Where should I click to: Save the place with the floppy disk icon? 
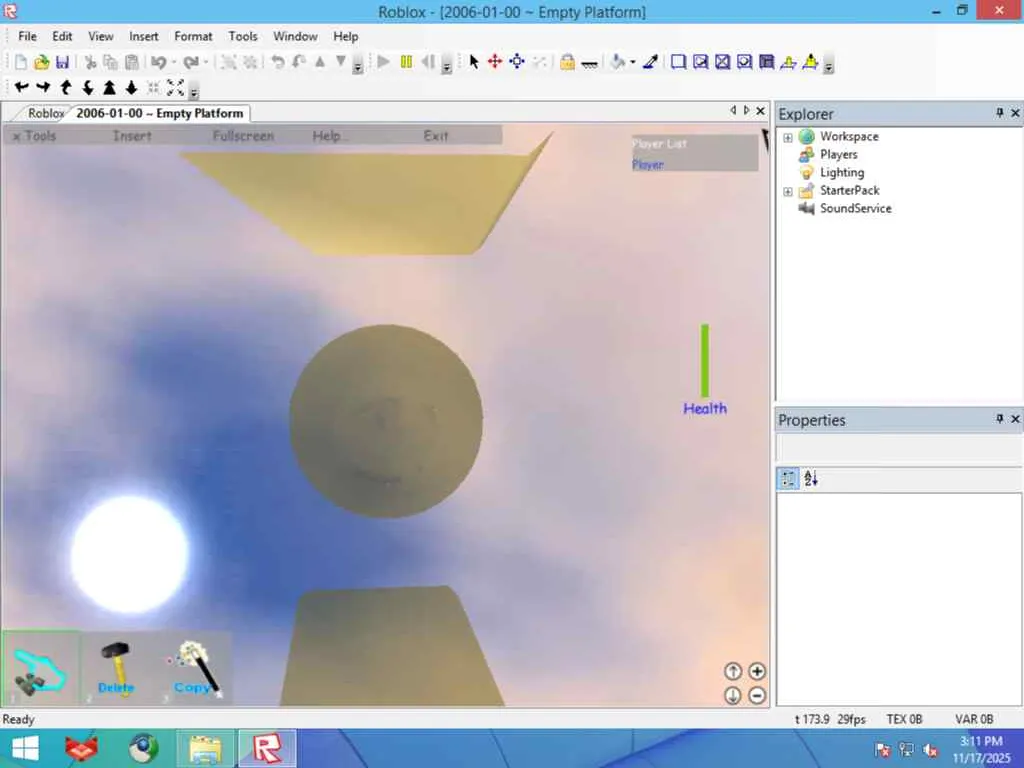[x=62, y=62]
